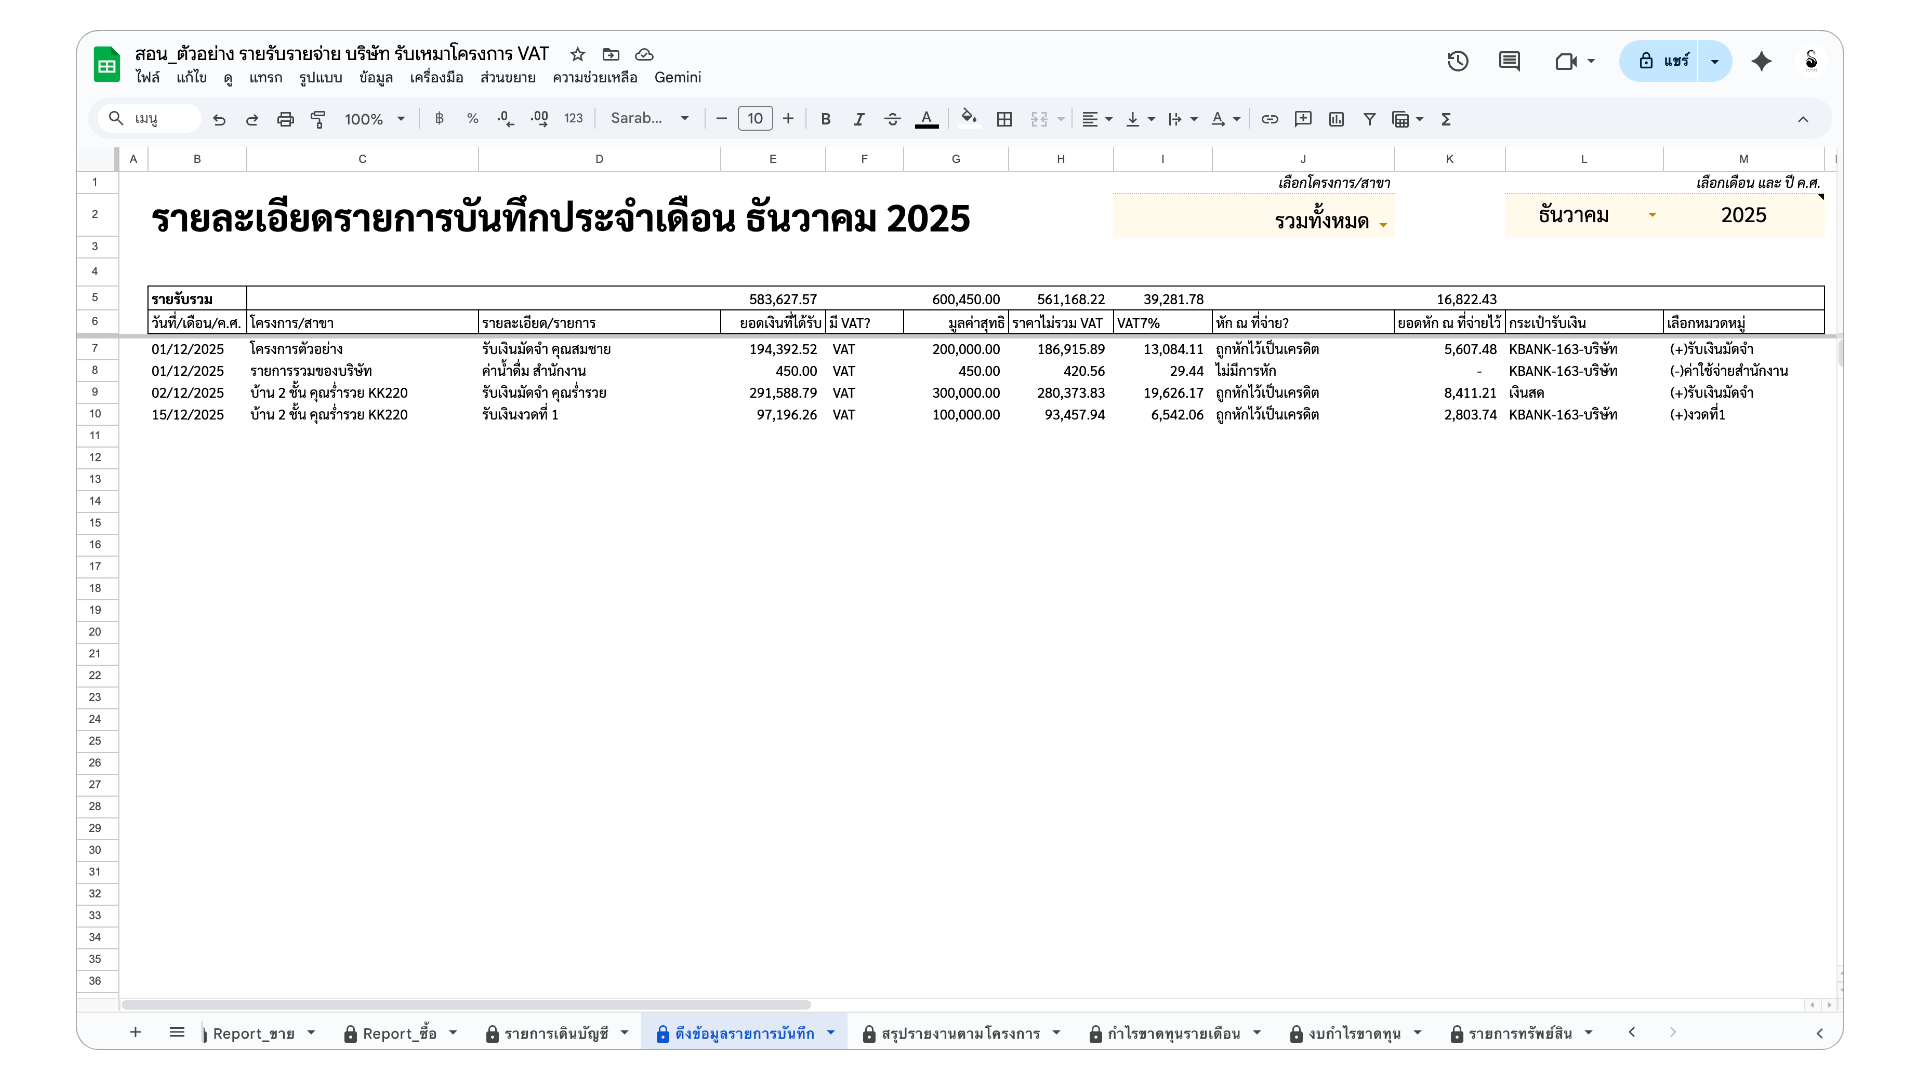Print the spreadsheet using printer icon
Viewport: 1920px width, 1080px height.
285,119
